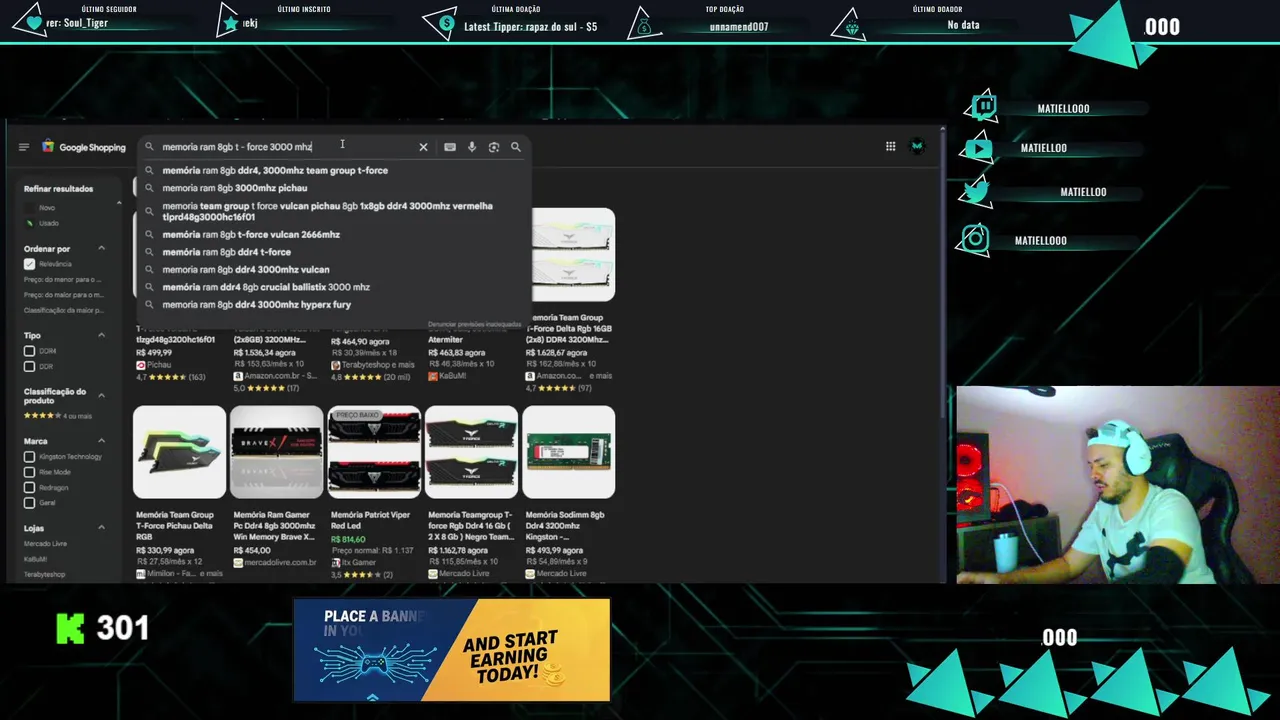1280x720 pixels.
Task: Enable the DDR4 type filter
Action: [29, 351]
